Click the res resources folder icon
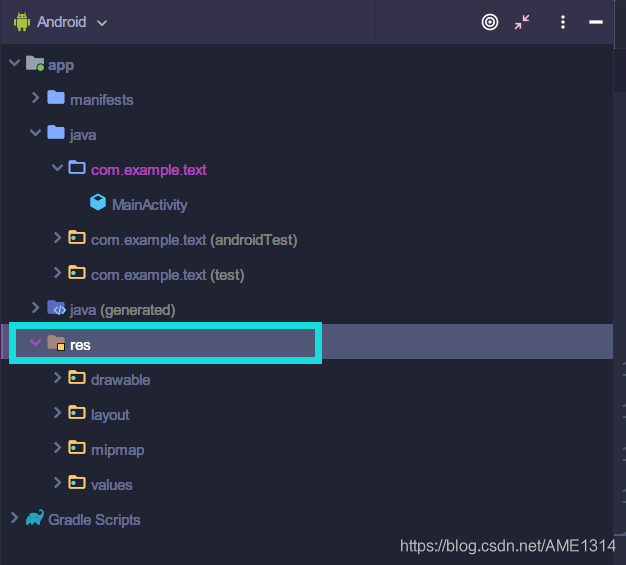The height and width of the screenshot is (565, 626). point(56,343)
